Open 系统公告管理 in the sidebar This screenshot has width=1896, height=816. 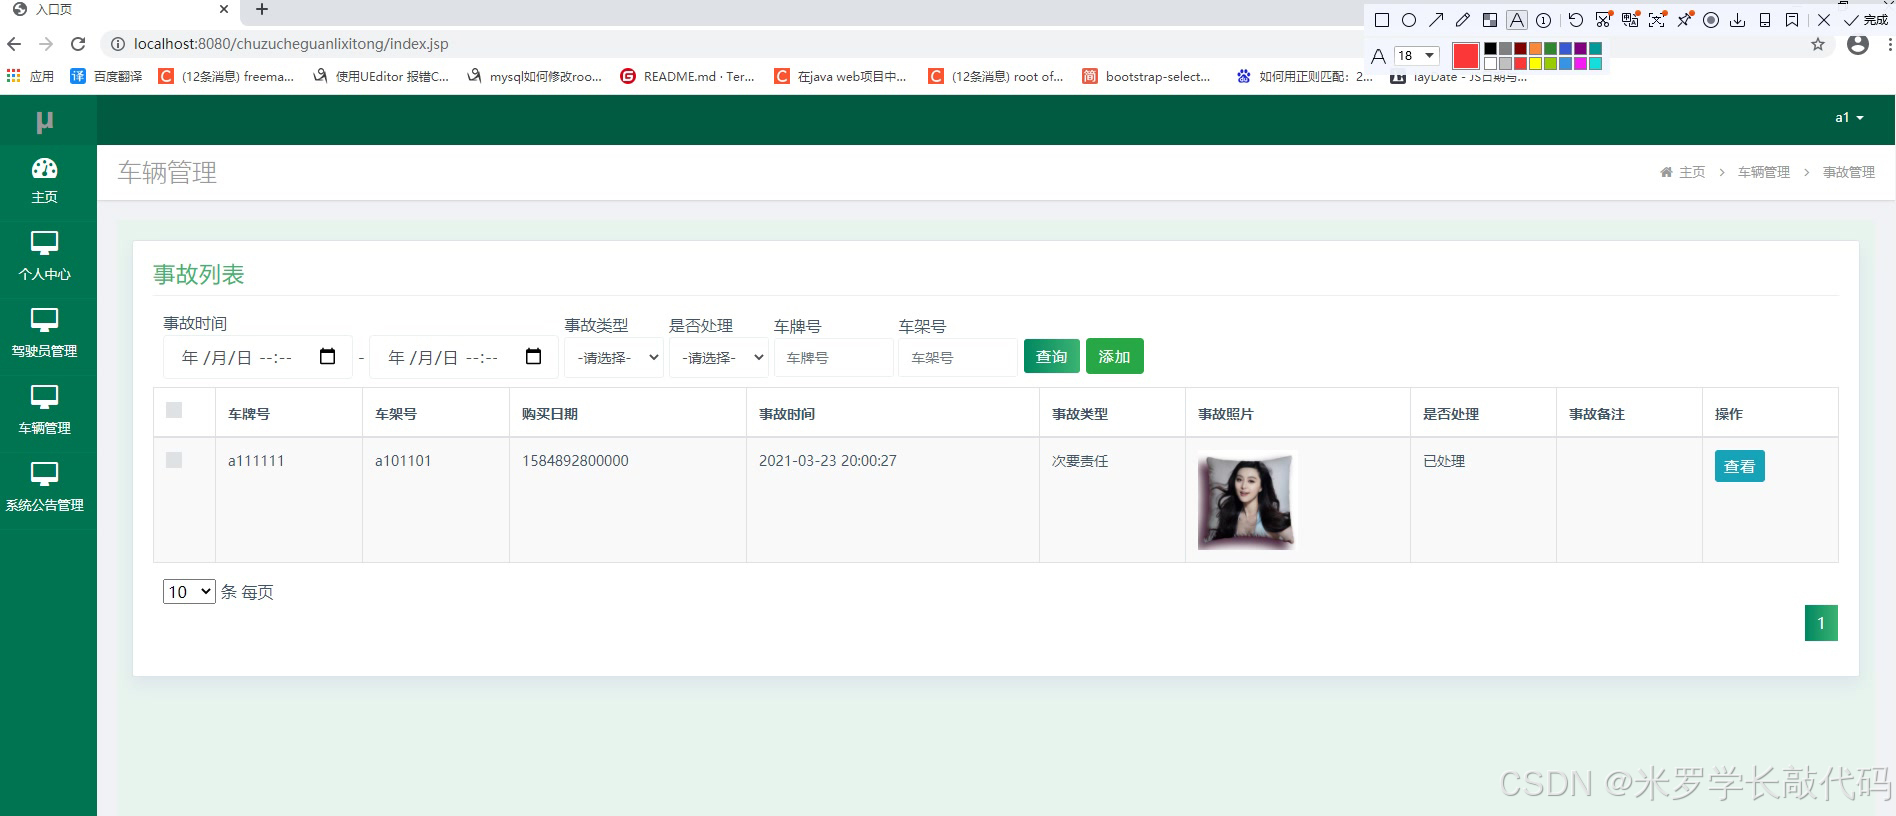45,487
